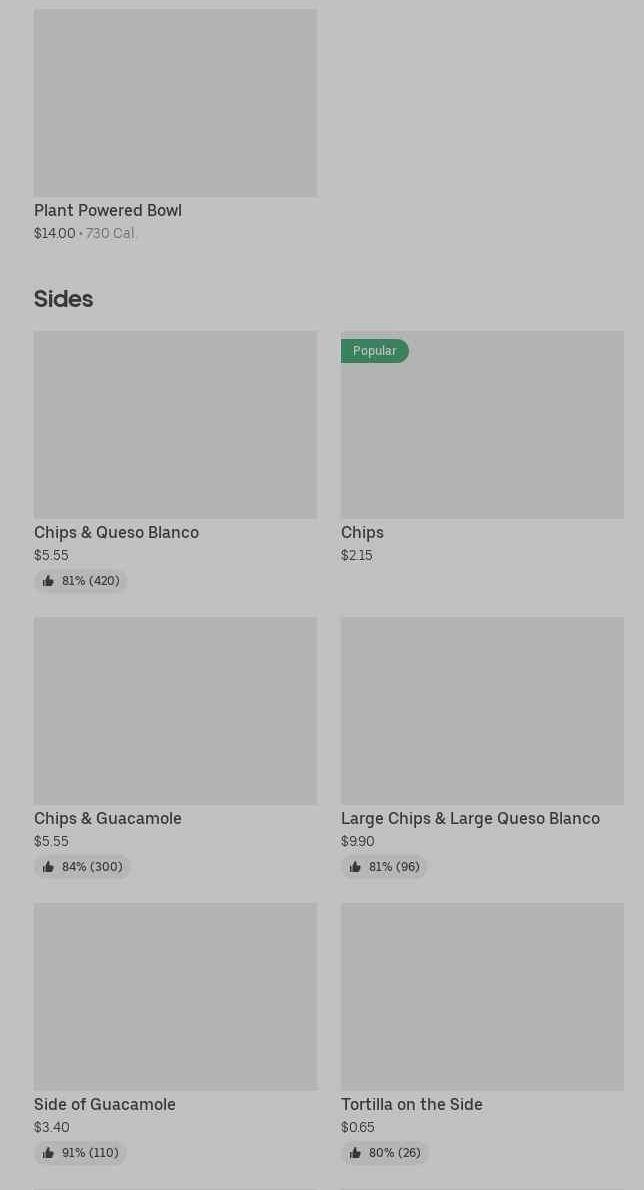Image resolution: width=644 pixels, height=1190 pixels.
Task: Open the Tortilla on the Side photo
Action: click(x=482, y=997)
